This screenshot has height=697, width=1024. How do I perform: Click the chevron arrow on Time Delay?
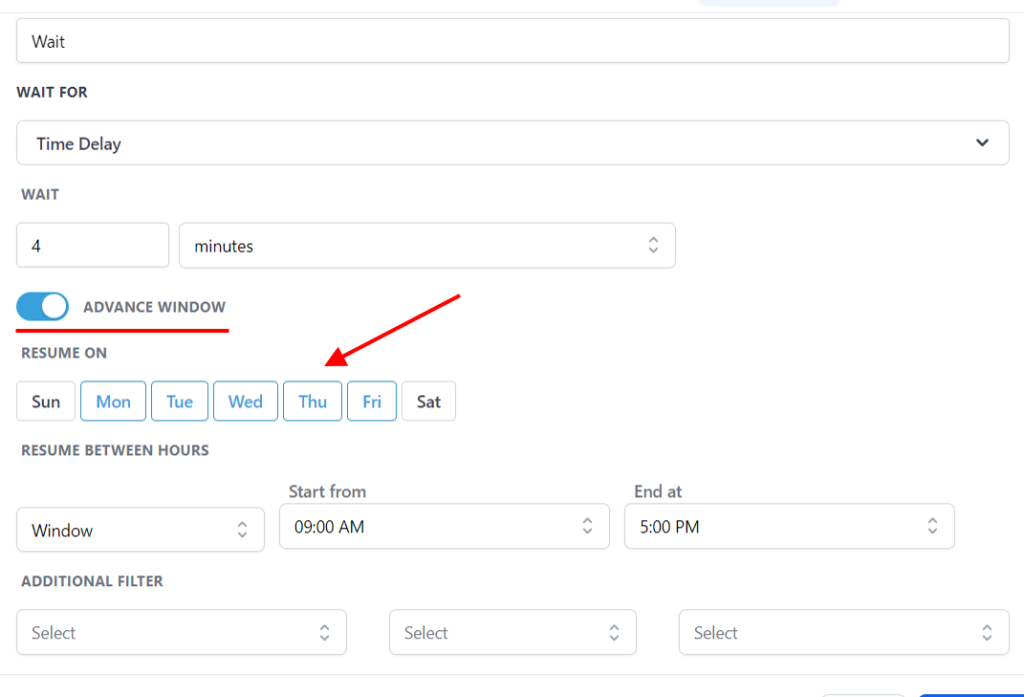982,143
